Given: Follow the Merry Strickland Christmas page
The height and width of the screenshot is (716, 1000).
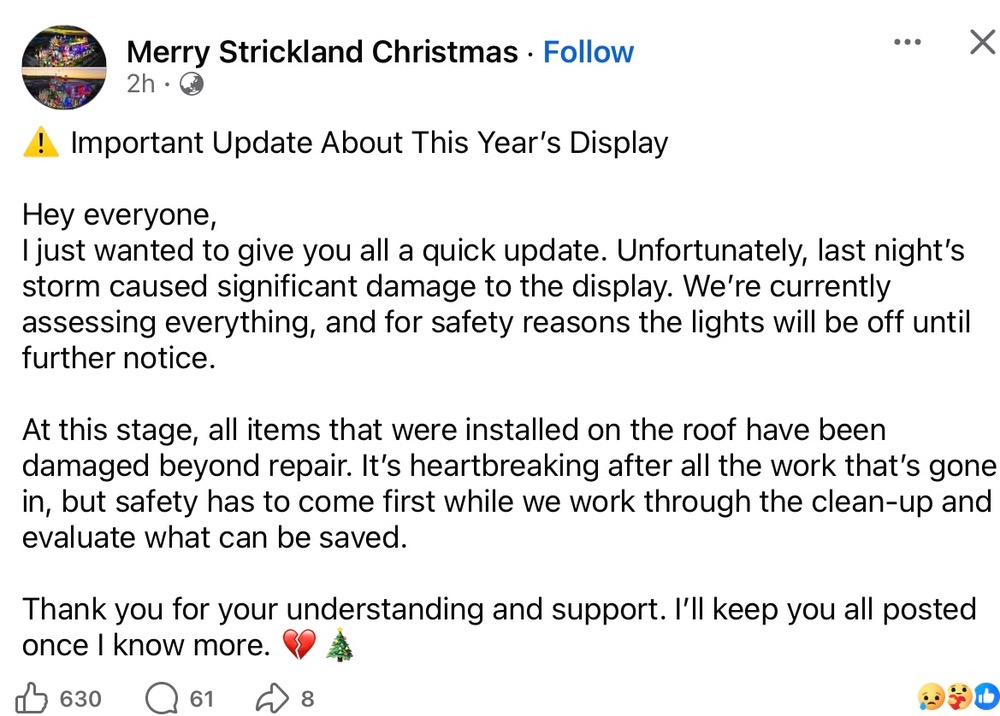Looking at the screenshot, I should [588, 52].
